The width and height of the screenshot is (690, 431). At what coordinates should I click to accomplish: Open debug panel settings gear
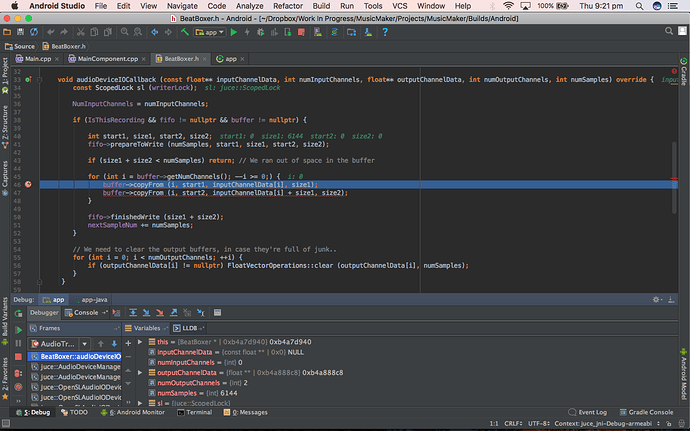654,299
